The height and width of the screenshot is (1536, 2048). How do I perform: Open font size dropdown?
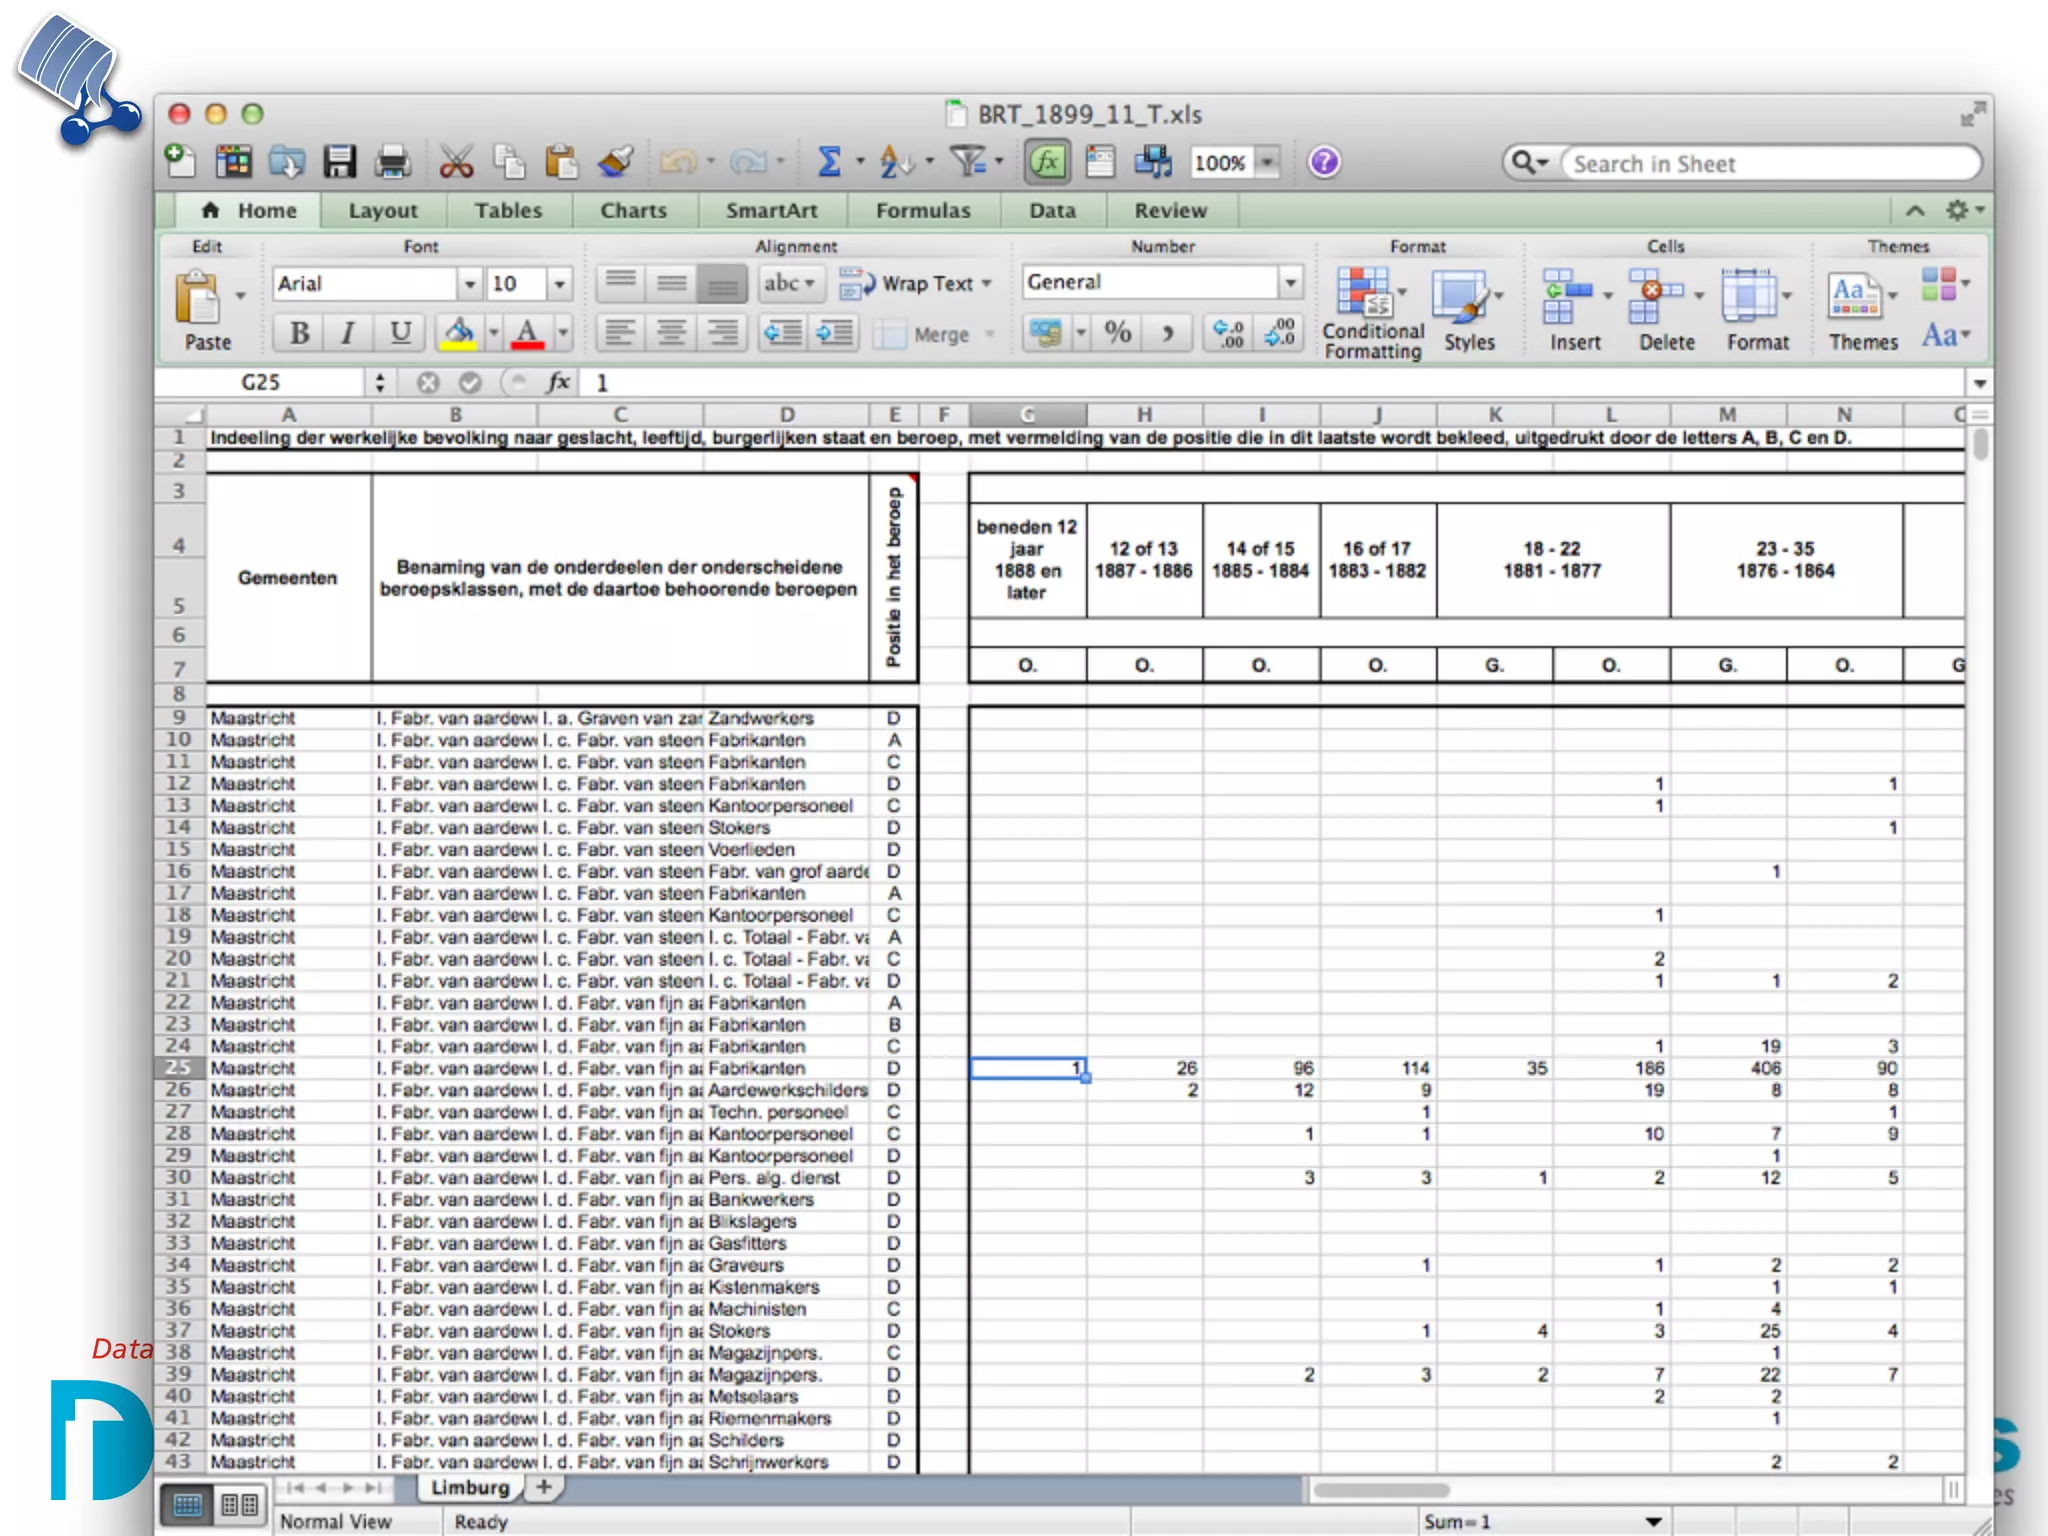(560, 284)
